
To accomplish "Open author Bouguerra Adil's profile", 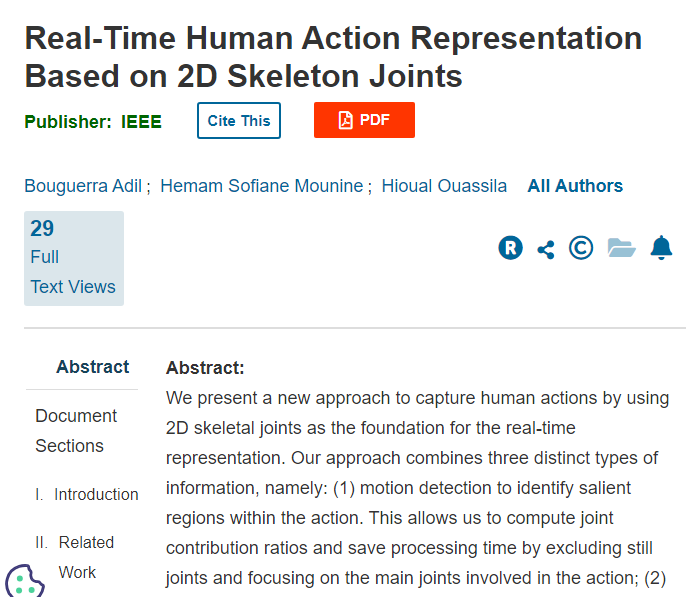I will click(x=85, y=186).
